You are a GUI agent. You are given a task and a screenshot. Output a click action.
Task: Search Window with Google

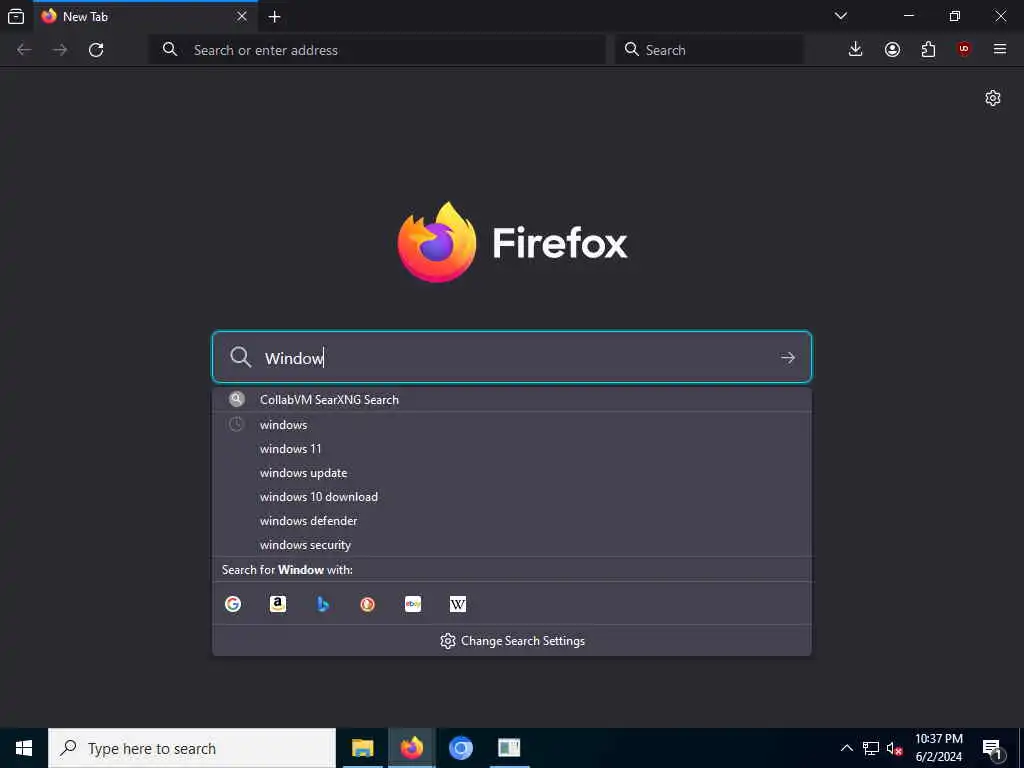(x=233, y=604)
